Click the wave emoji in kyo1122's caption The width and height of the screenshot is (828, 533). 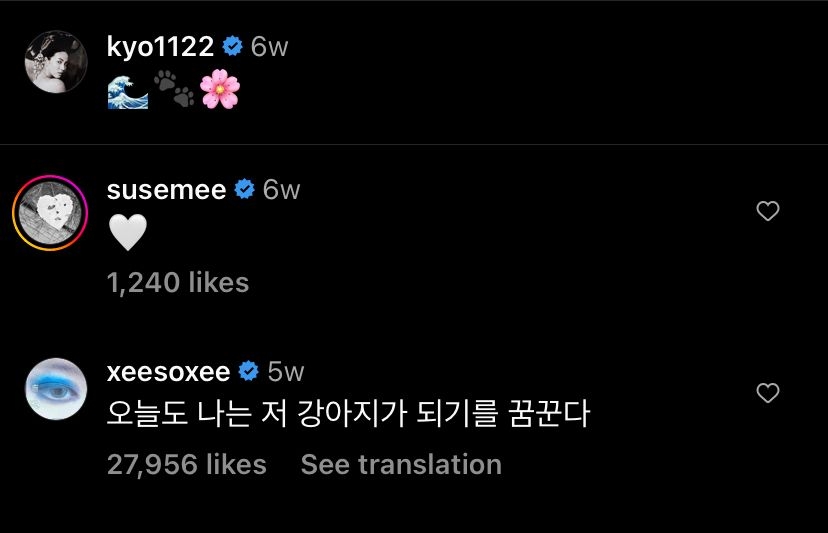pyautogui.click(x=126, y=91)
